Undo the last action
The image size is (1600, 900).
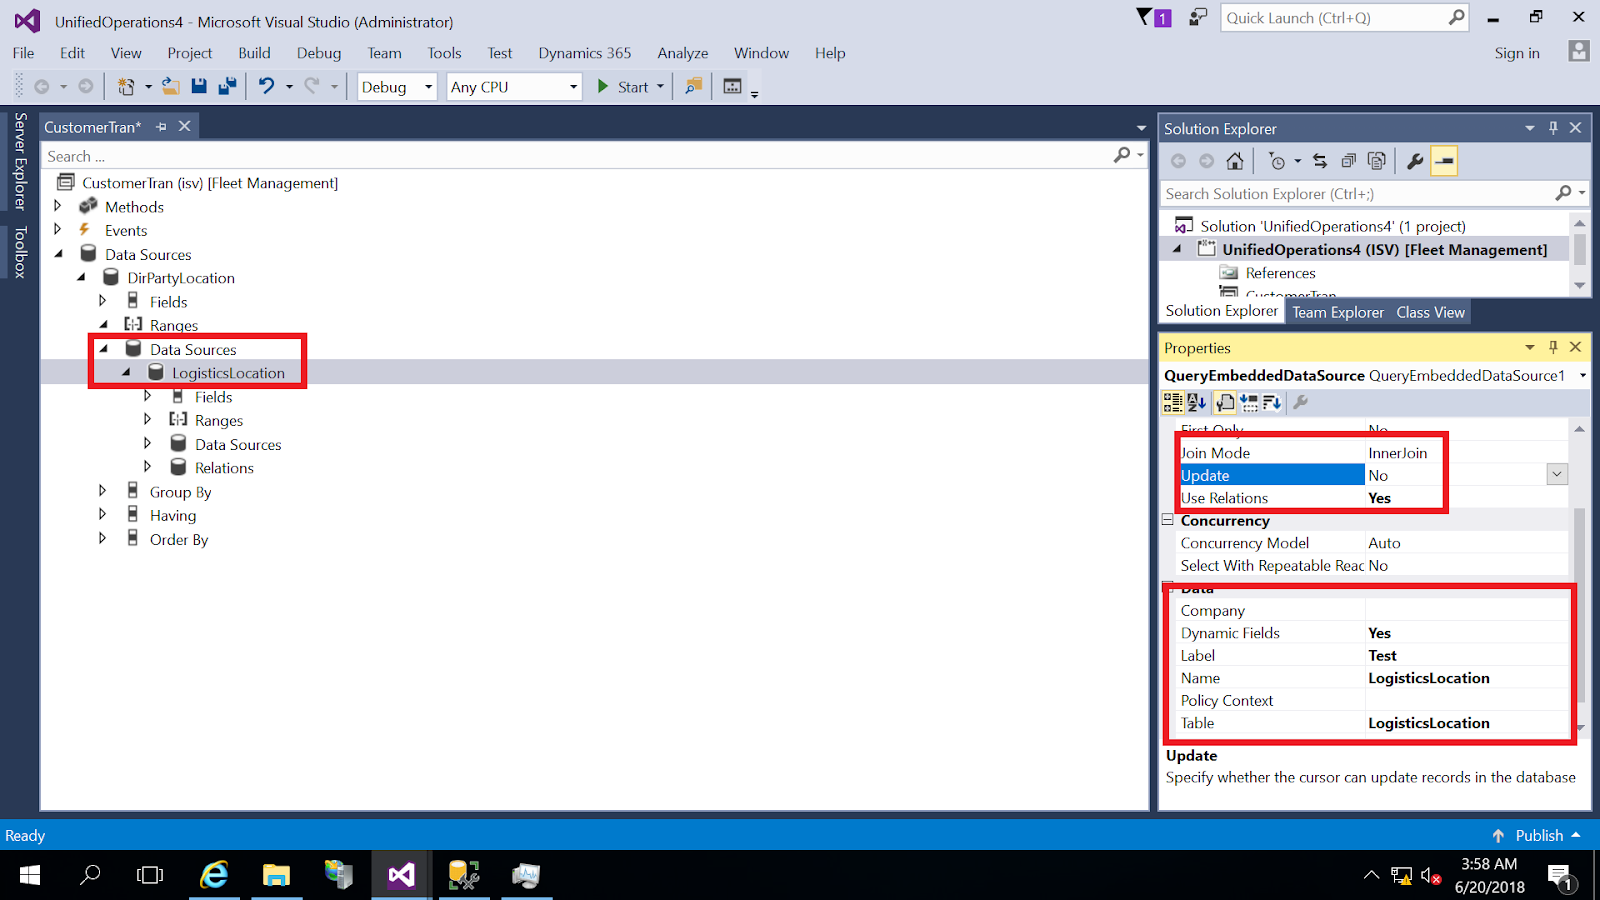(266, 87)
